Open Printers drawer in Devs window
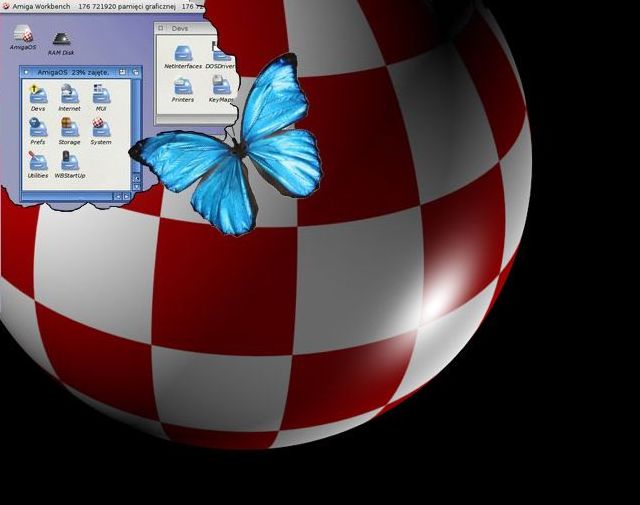Image resolution: width=640 pixels, height=505 pixels. pyautogui.click(x=183, y=87)
